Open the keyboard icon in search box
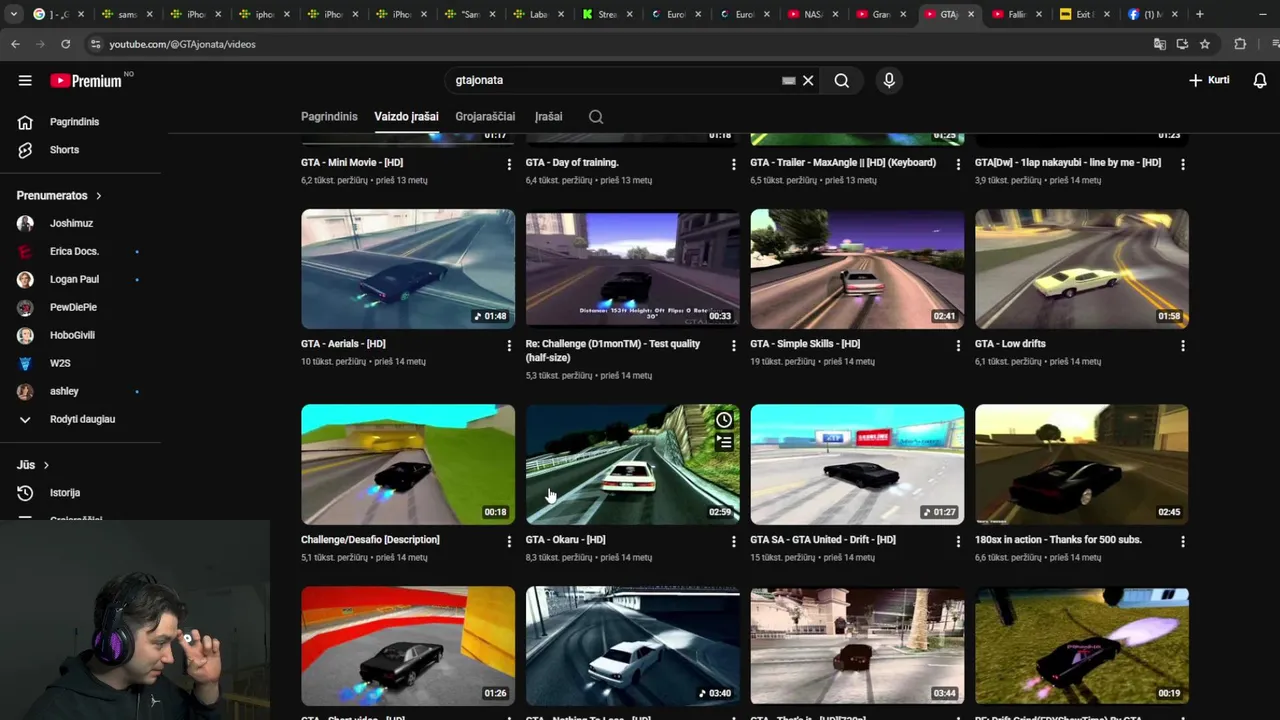1280x720 pixels. click(789, 80)
